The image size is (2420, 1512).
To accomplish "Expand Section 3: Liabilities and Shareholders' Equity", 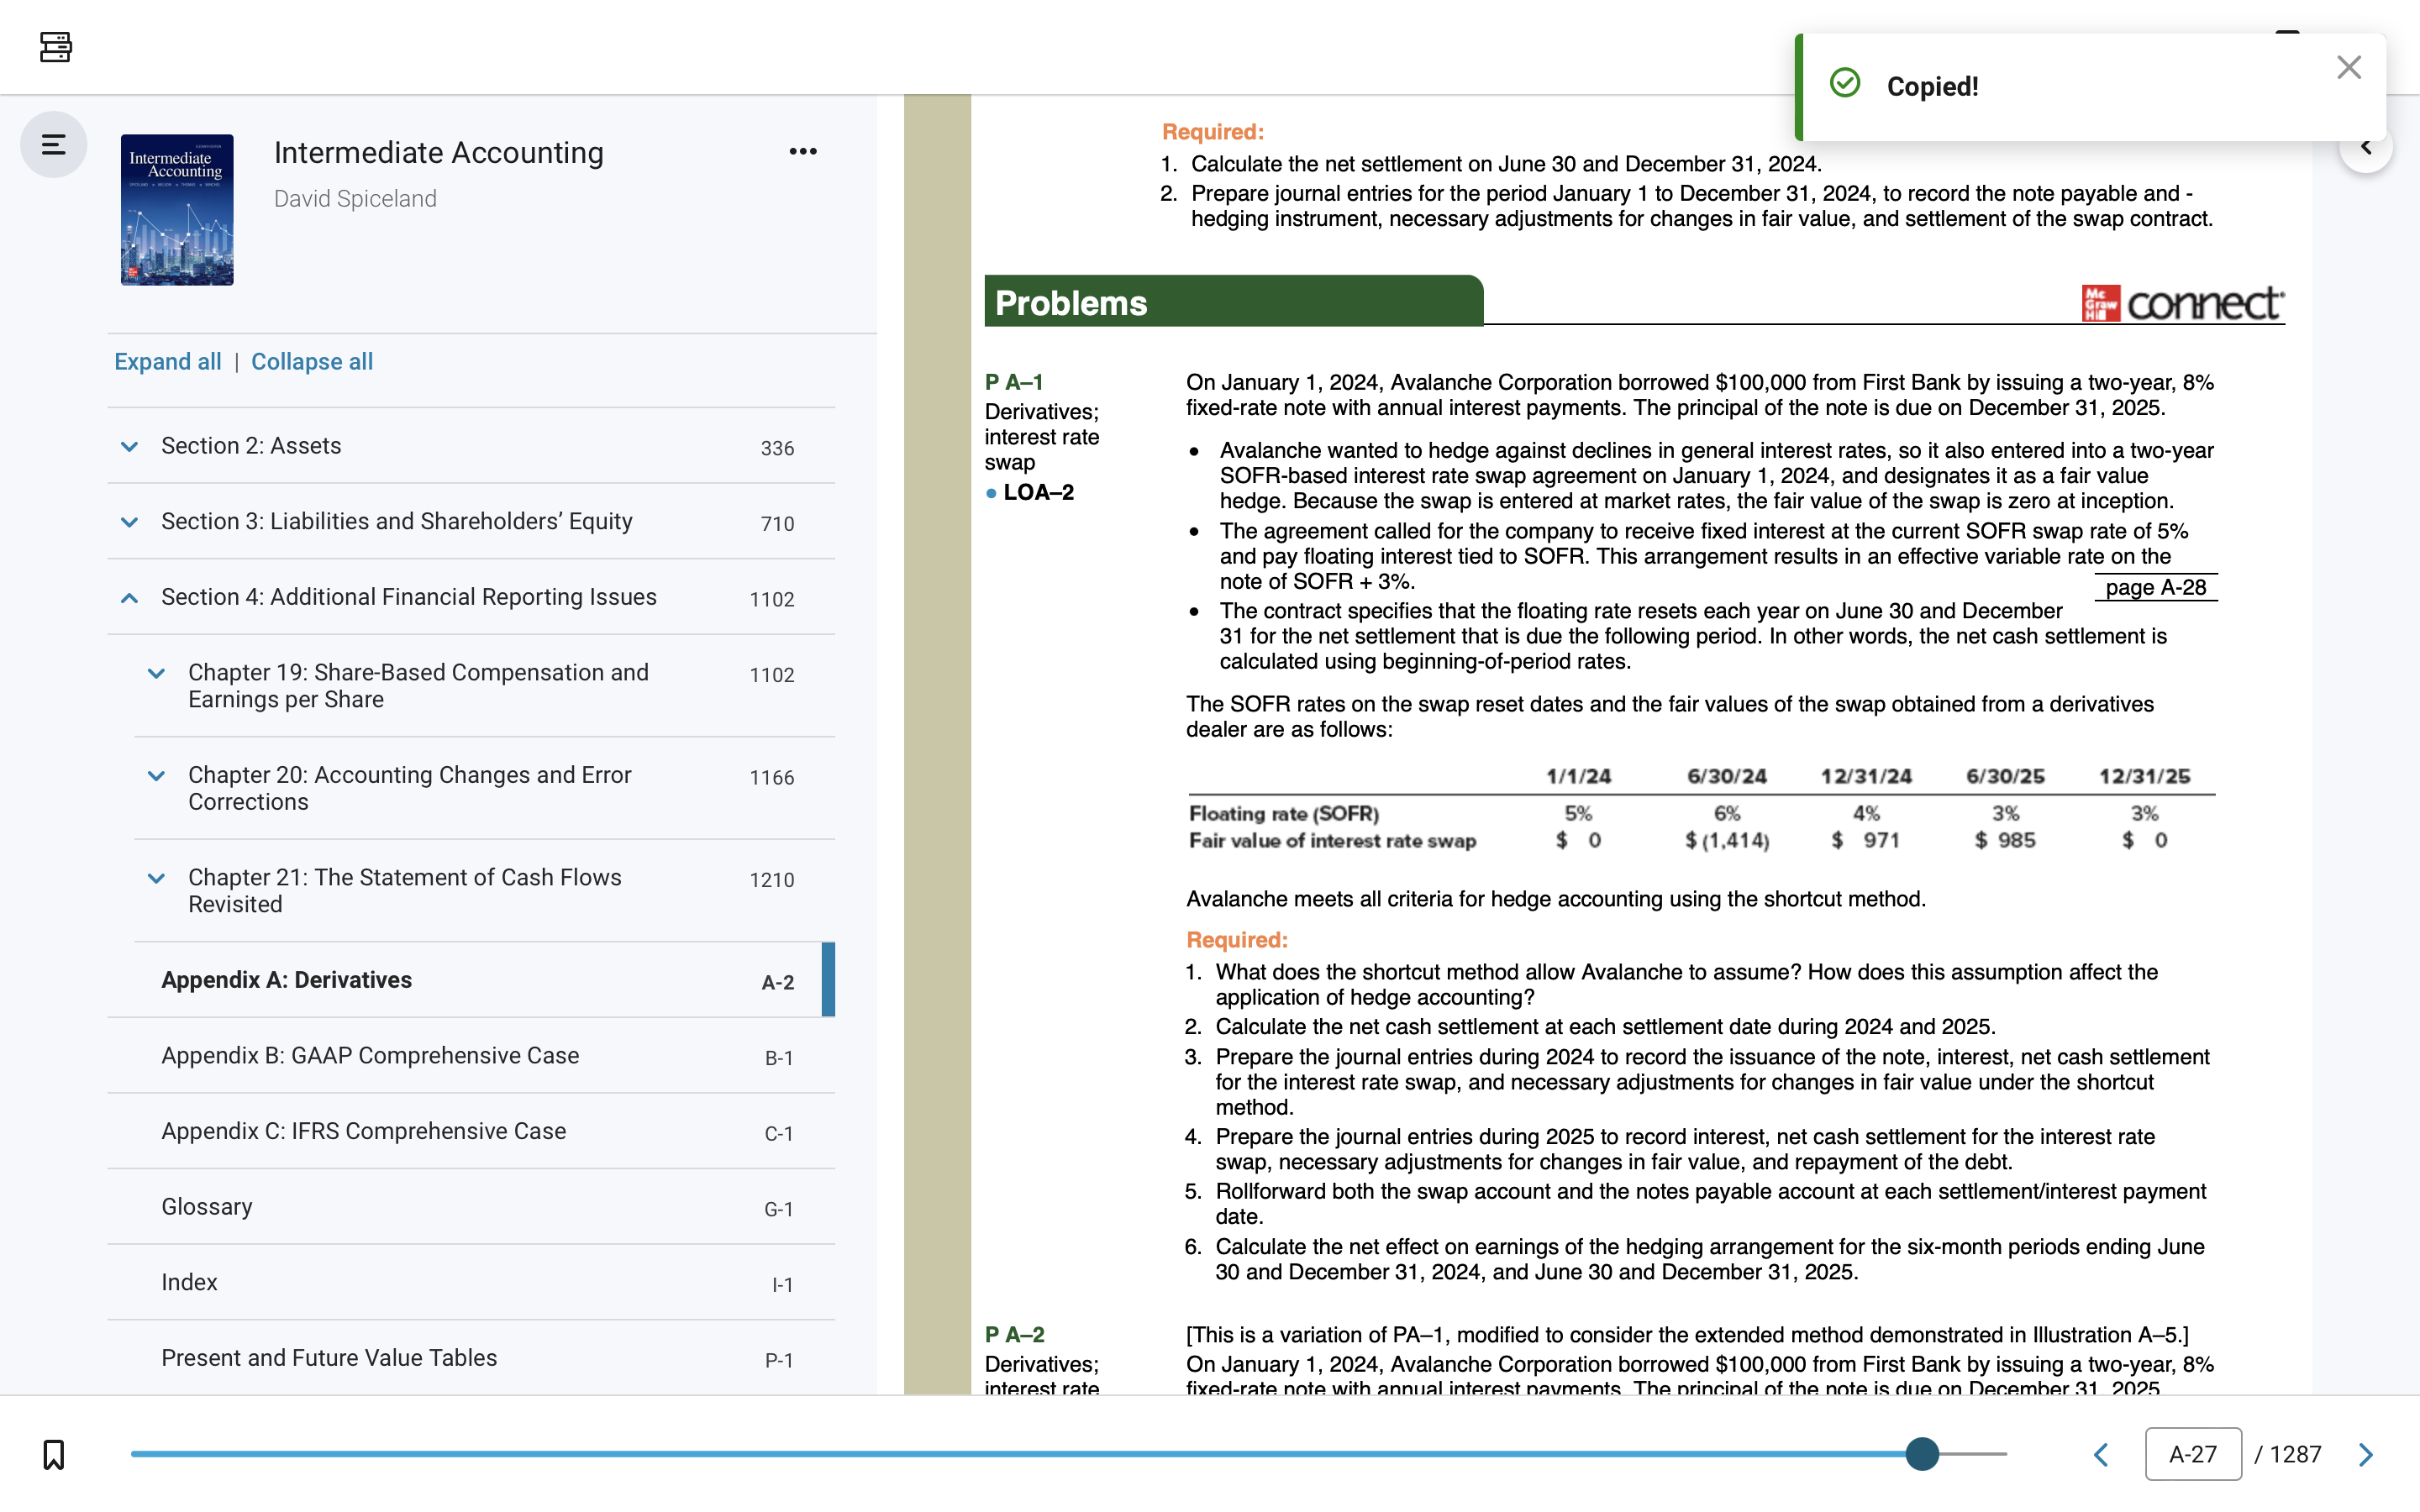I will (x=129, y=521).
